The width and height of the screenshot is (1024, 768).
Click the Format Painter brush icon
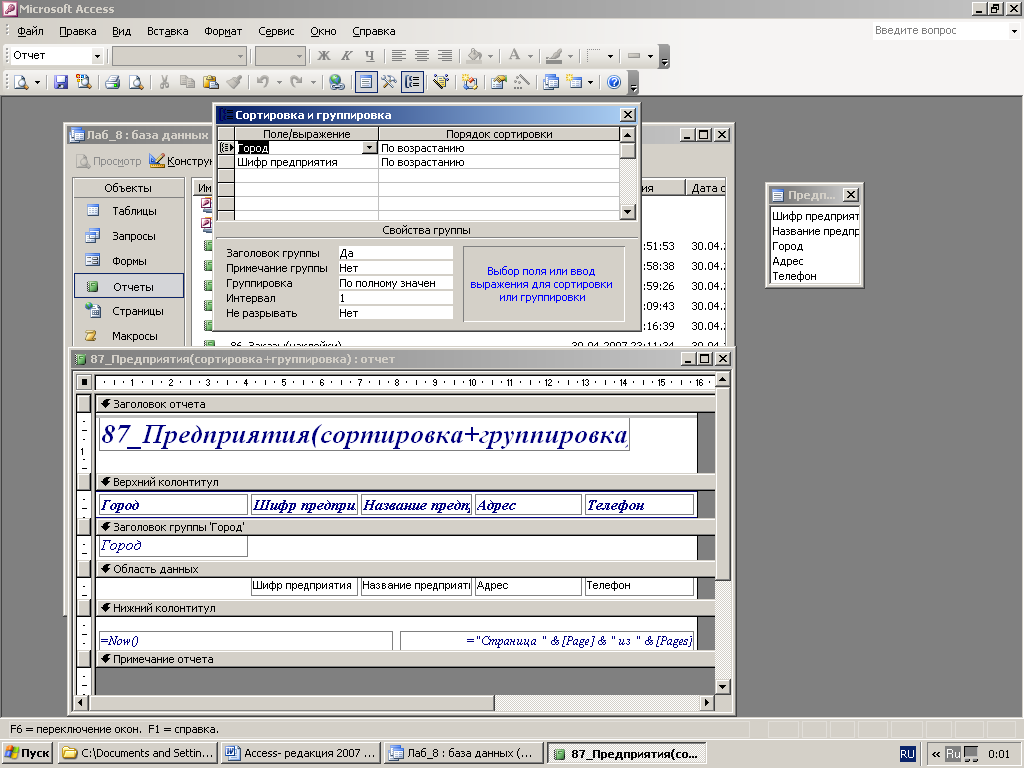pyautogui.click(x=234, y=82)
